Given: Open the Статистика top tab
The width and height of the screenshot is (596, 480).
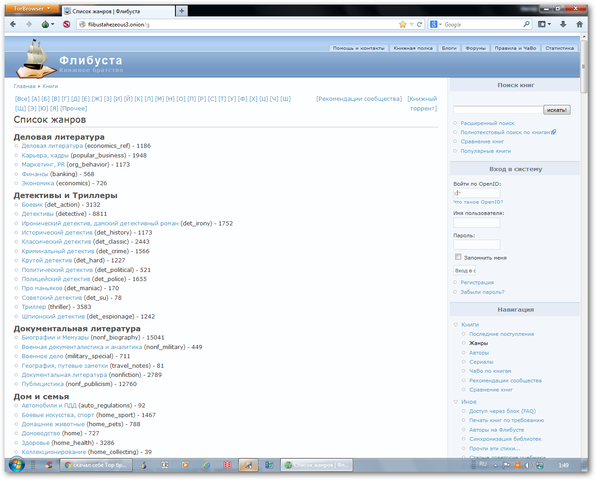Looking at the screenshot, I should coord(559,48).
